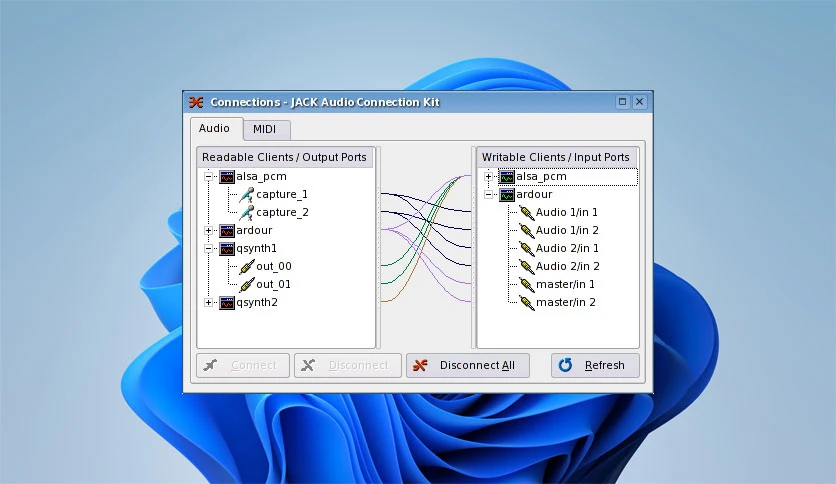Select master/in 2 input port label

point(566,303)
